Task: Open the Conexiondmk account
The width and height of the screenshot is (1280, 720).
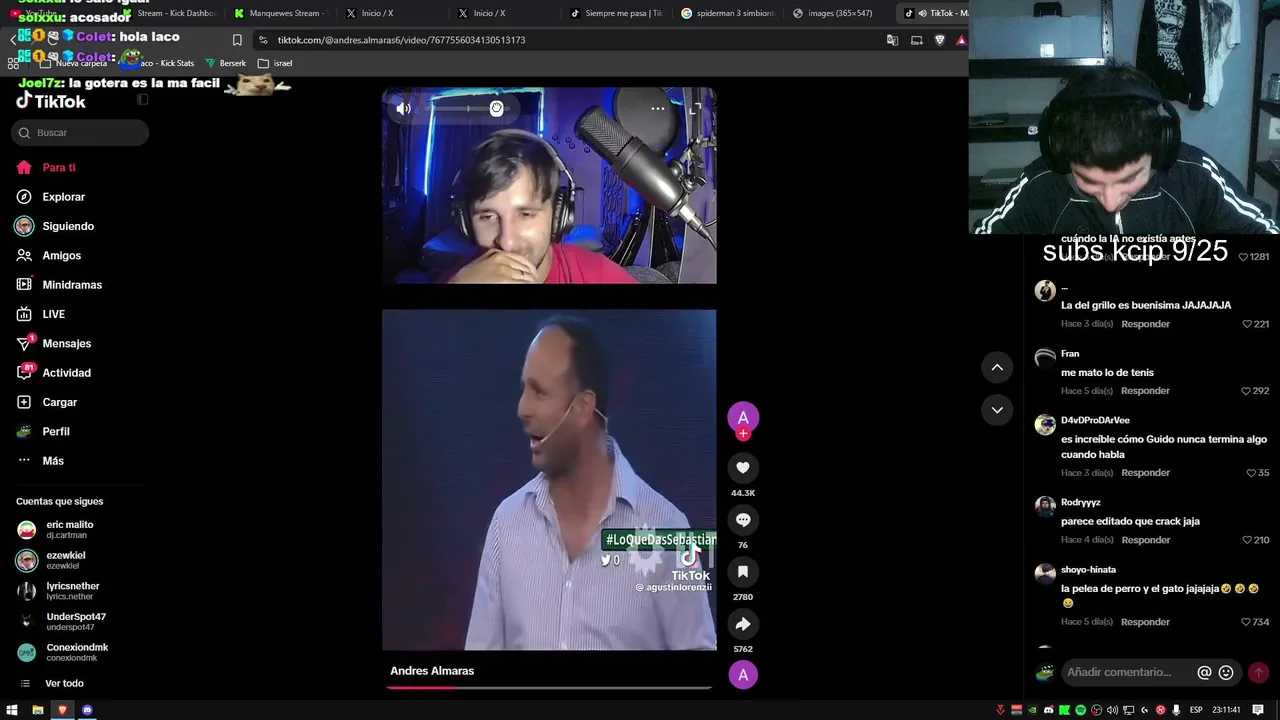Action: 78,652
